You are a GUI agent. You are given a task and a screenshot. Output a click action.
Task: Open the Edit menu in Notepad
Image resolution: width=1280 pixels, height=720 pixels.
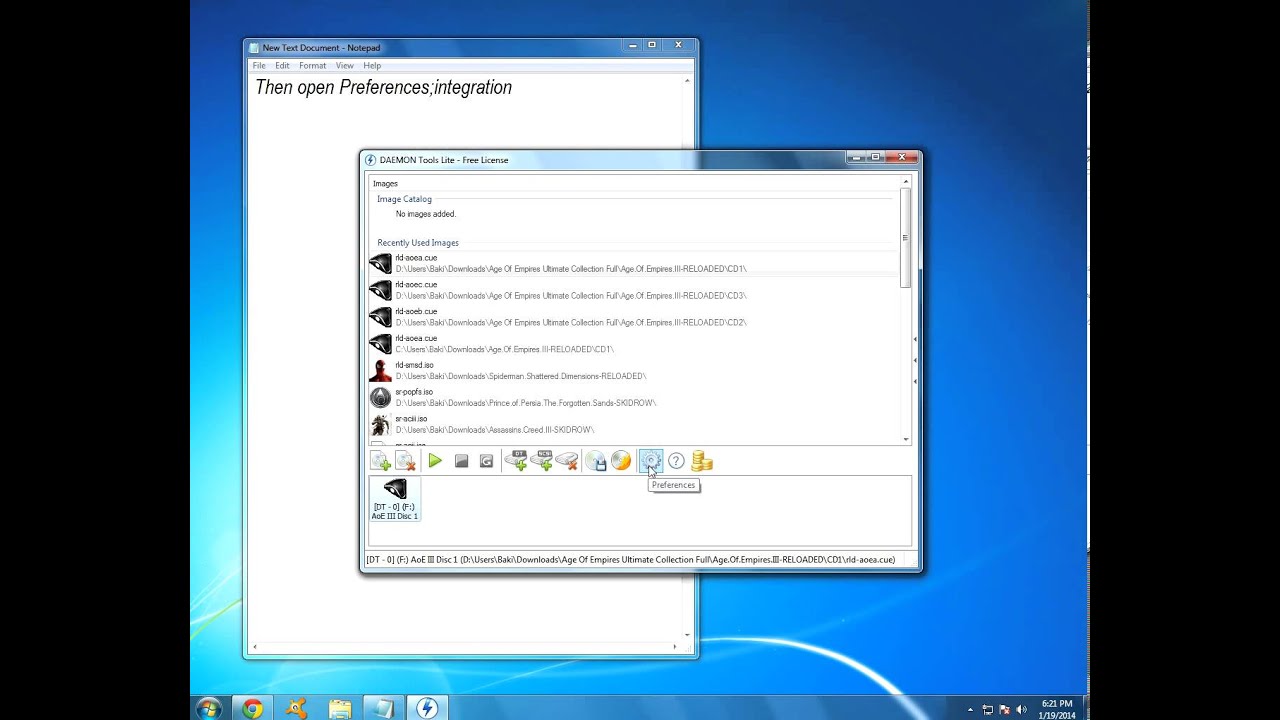282,65
